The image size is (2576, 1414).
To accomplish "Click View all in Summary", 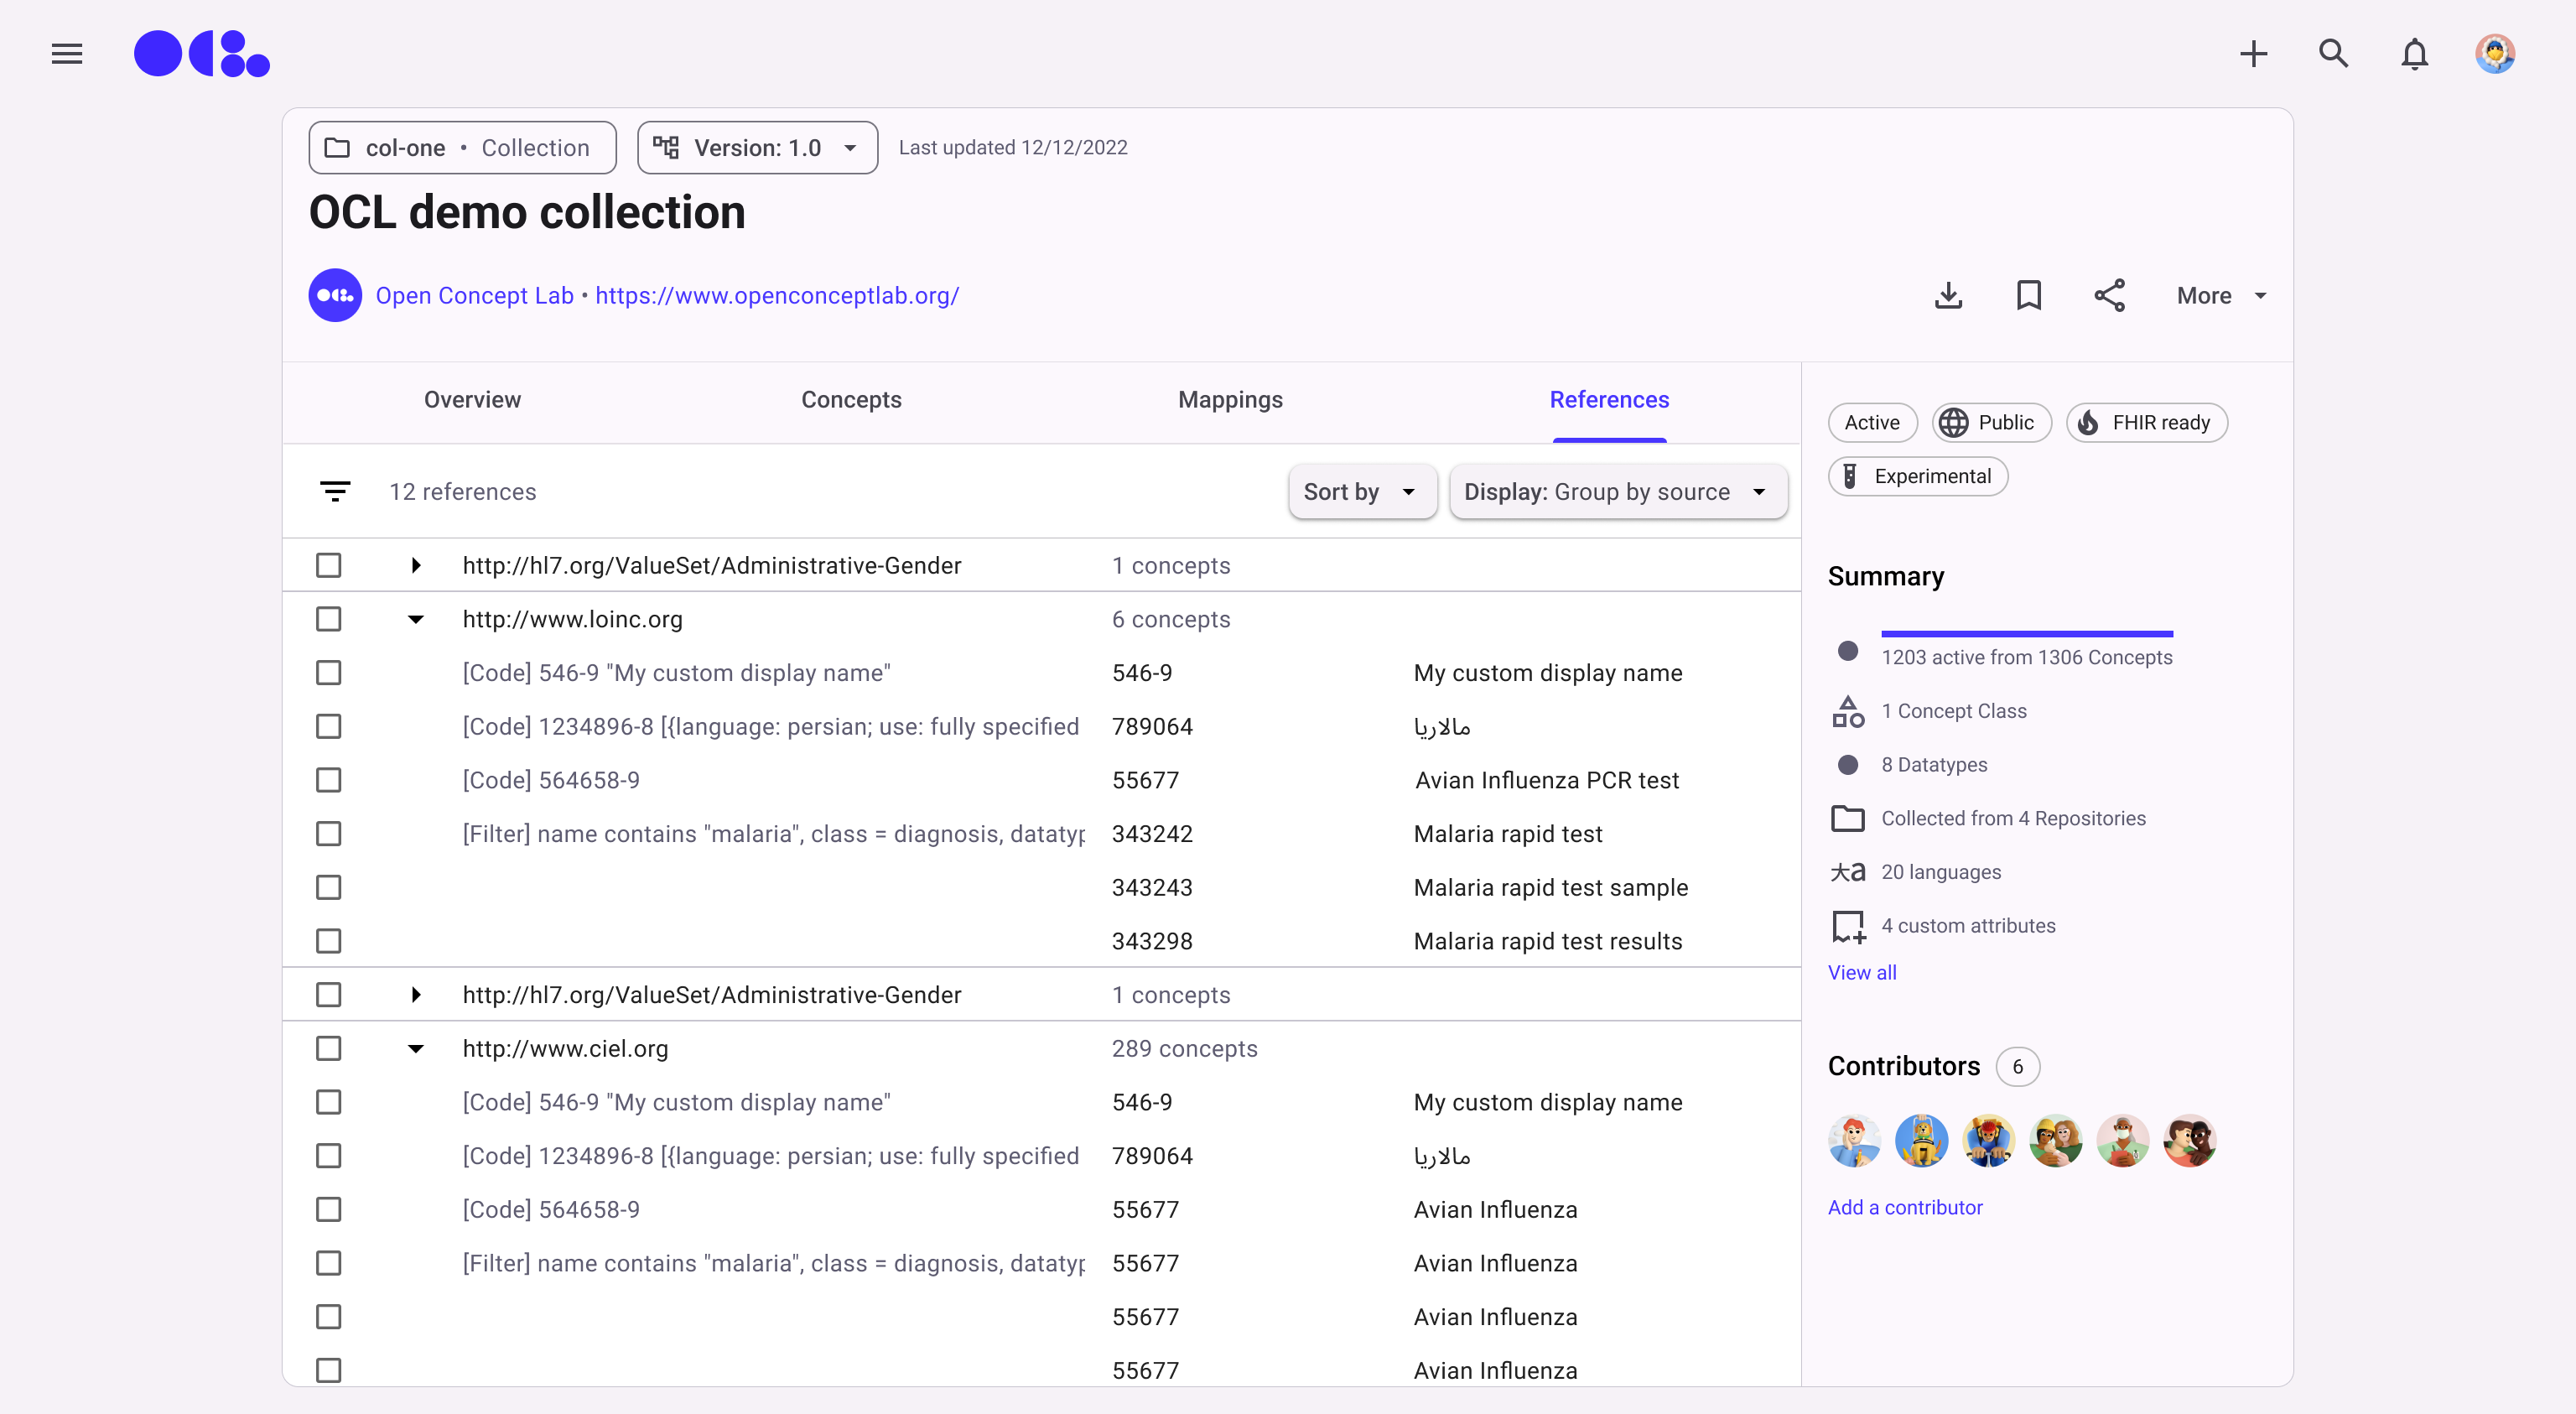I will click(1861, 972).
